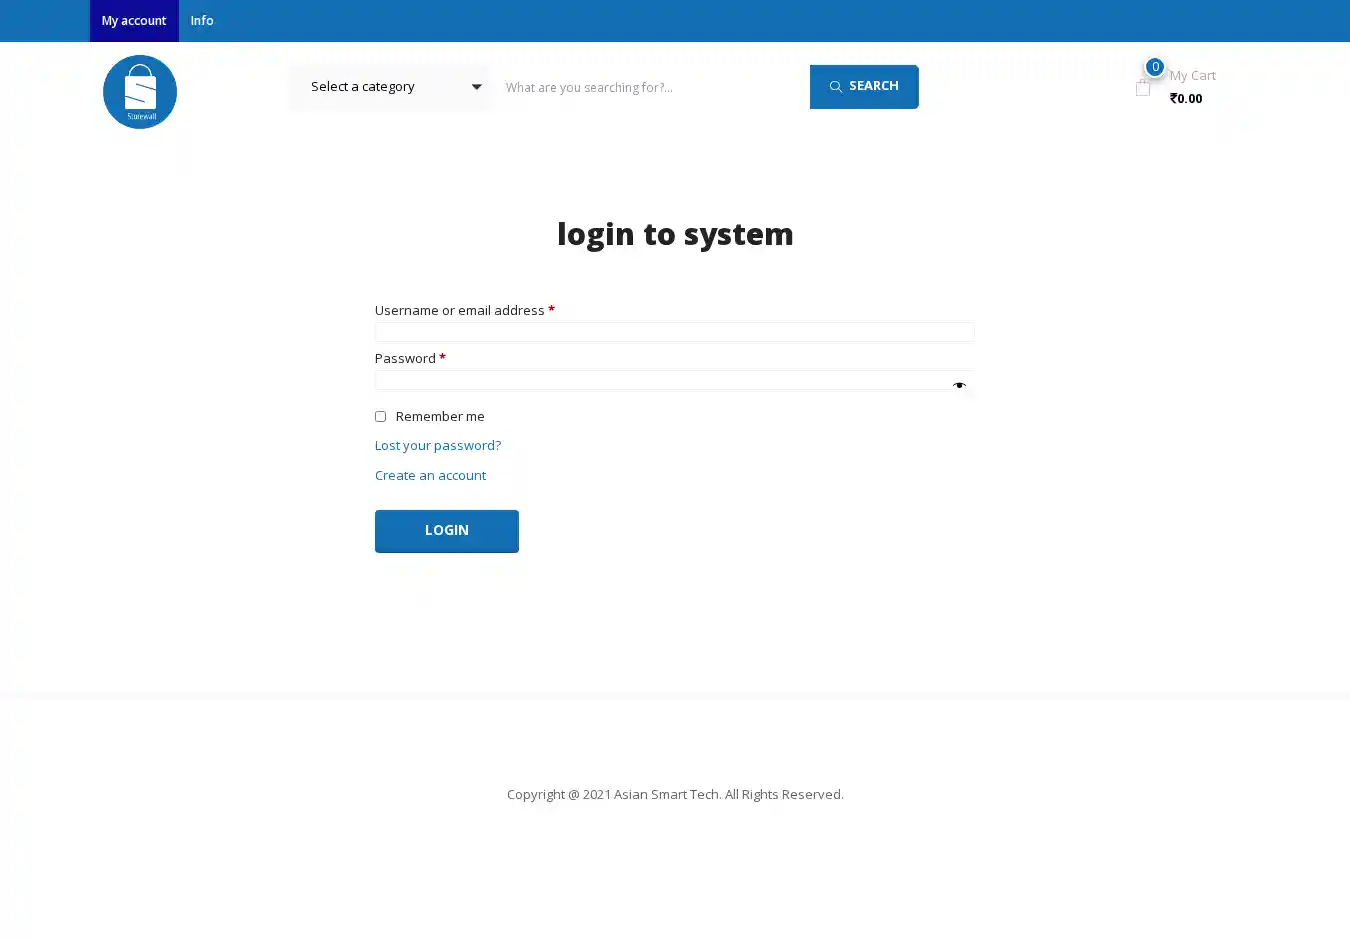
Task: Go to the 'Create an account' link
Action: click(430, 475)
